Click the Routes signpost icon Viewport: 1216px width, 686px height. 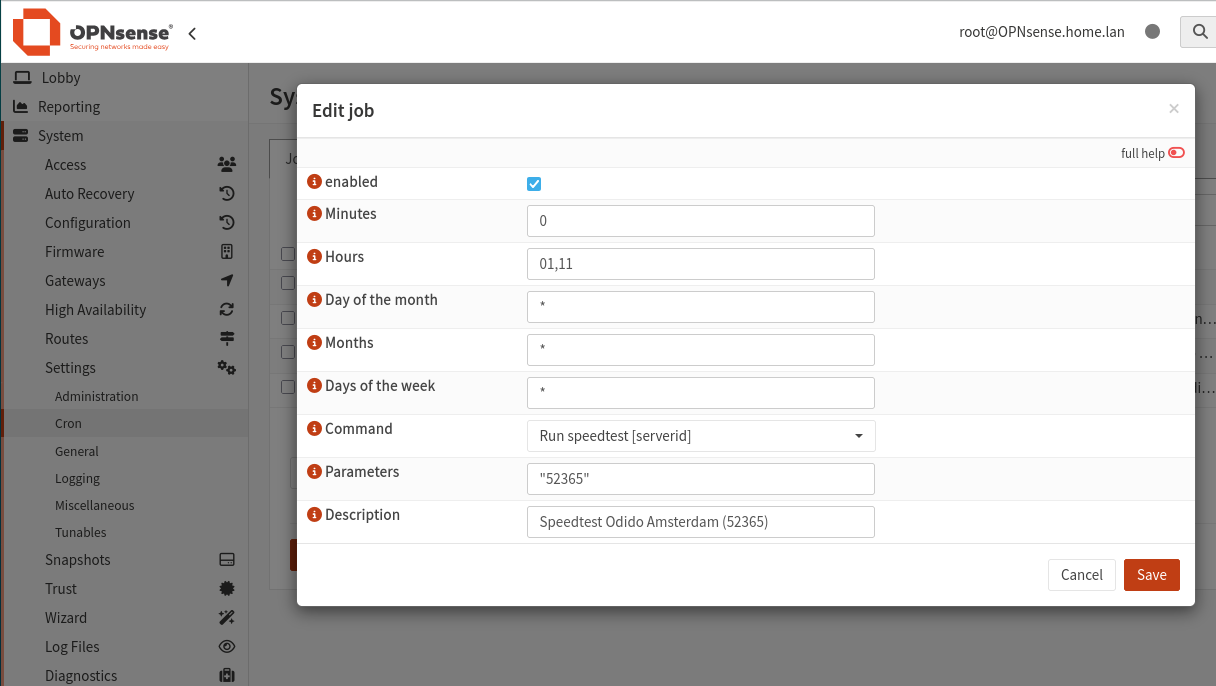coord(227,339)
